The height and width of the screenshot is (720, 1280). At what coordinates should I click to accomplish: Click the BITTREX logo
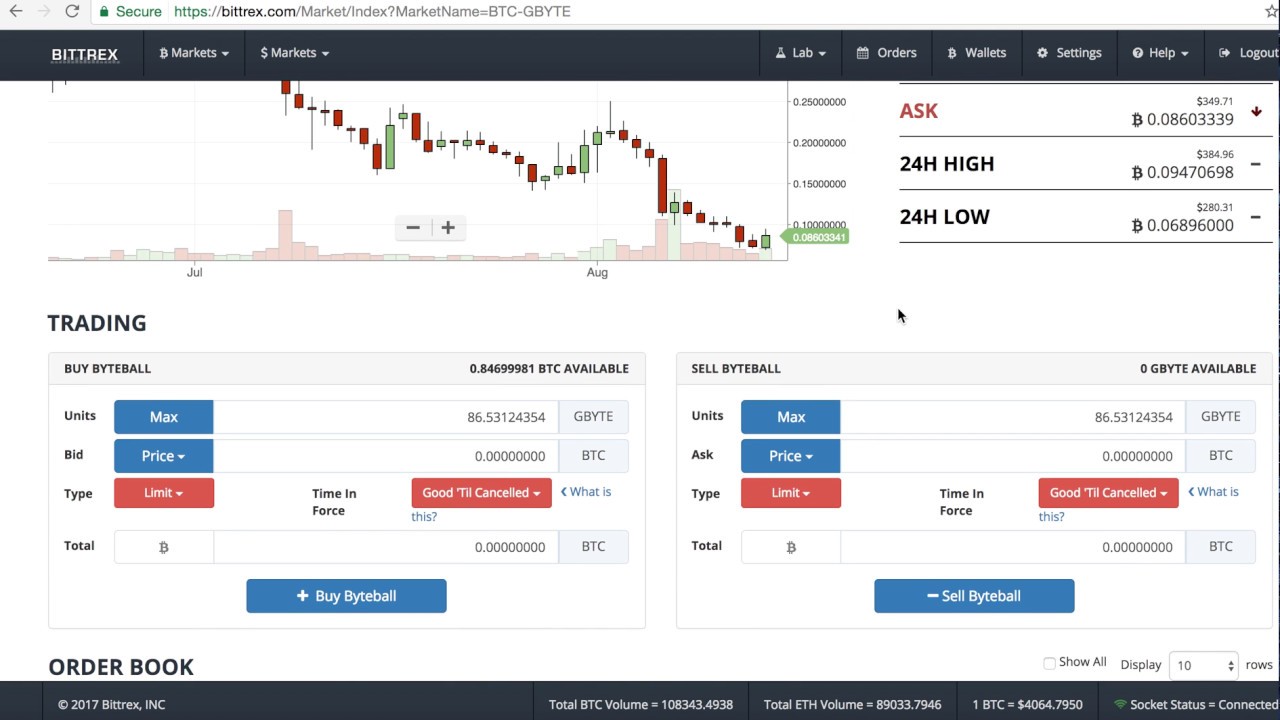(85, 54)
